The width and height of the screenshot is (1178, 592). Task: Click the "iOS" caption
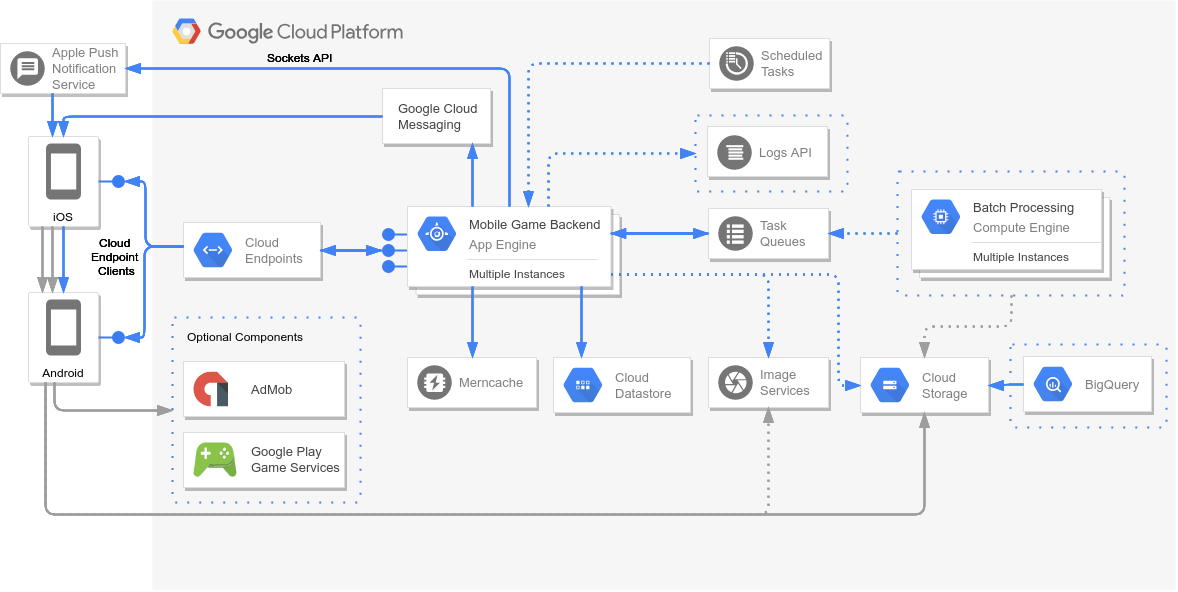63,217
